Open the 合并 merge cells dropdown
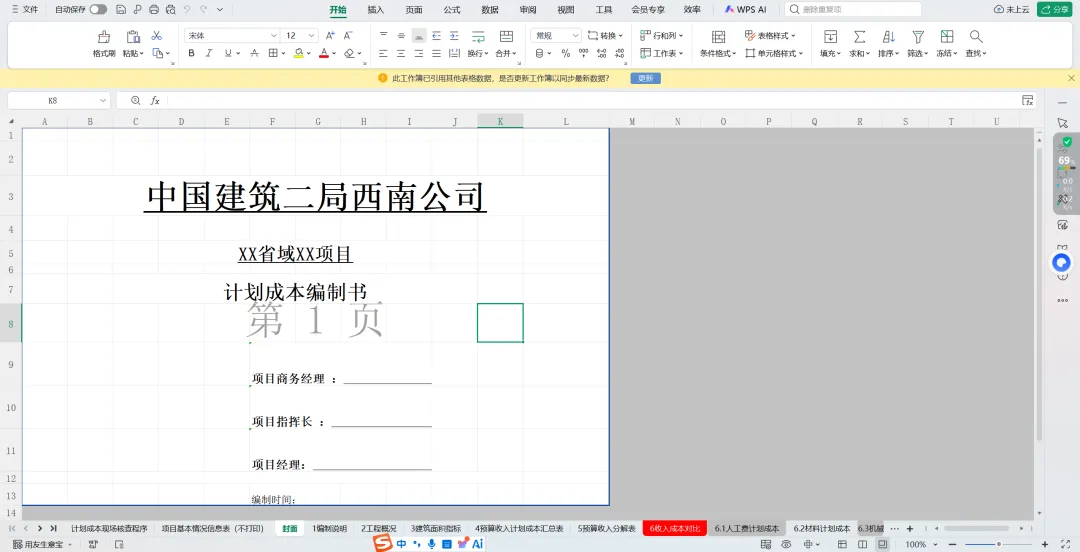1080x552 pixels. (506, 53)
